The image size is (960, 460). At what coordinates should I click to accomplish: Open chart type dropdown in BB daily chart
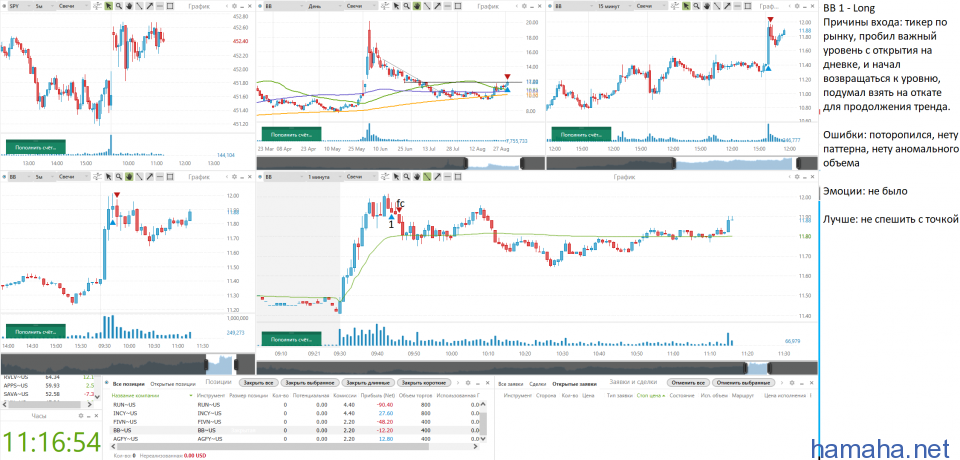point(360,6)
